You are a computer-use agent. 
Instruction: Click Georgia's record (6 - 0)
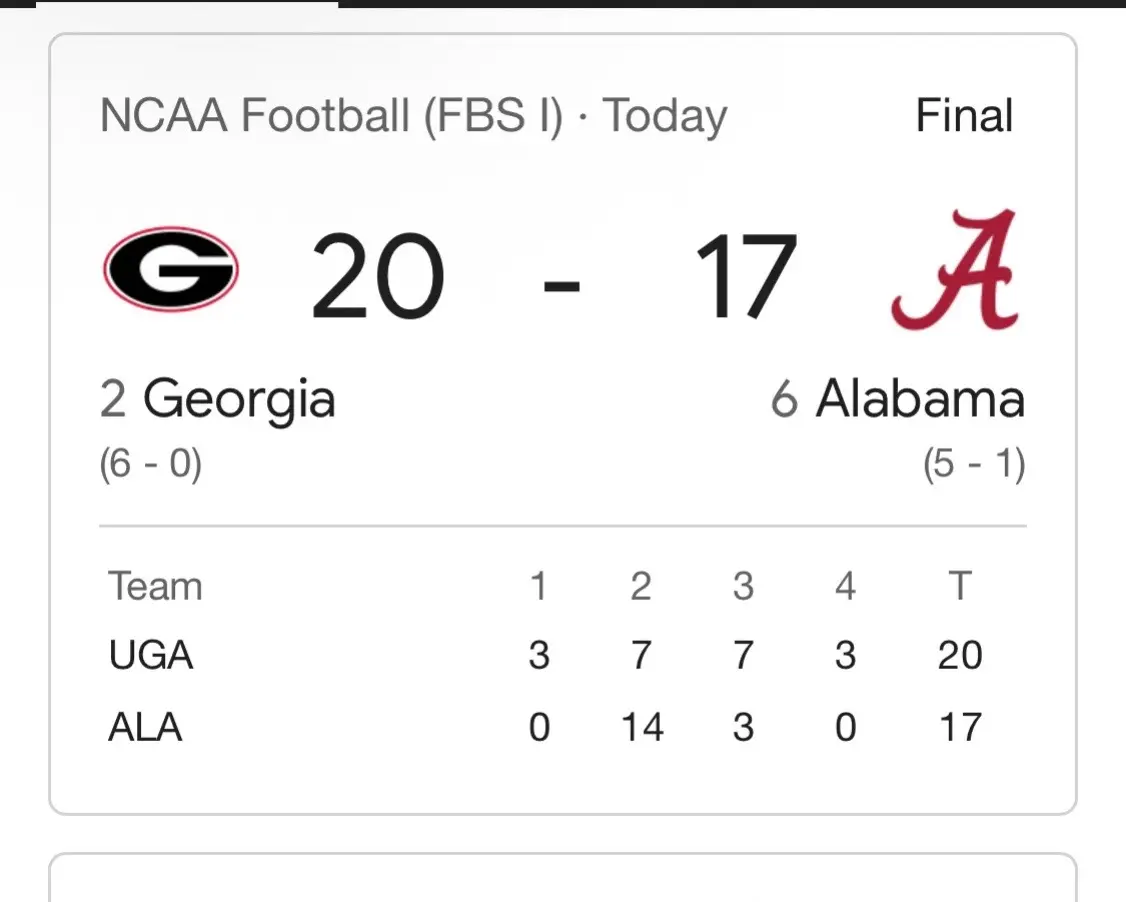pyautogui.click(x=151, y=463)
